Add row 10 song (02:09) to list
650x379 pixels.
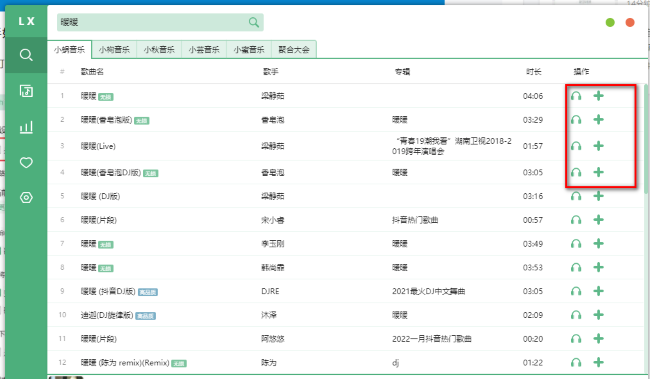click(598, 315)
